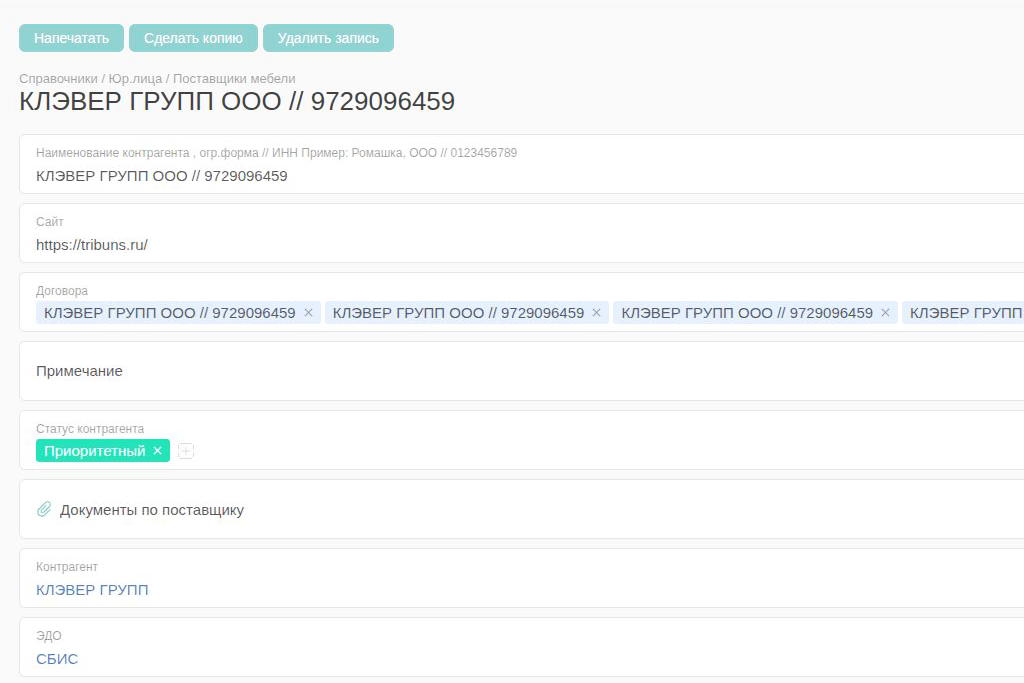
Task: Go to Юр.лица breadcrumb
Action: coord(135,78)
